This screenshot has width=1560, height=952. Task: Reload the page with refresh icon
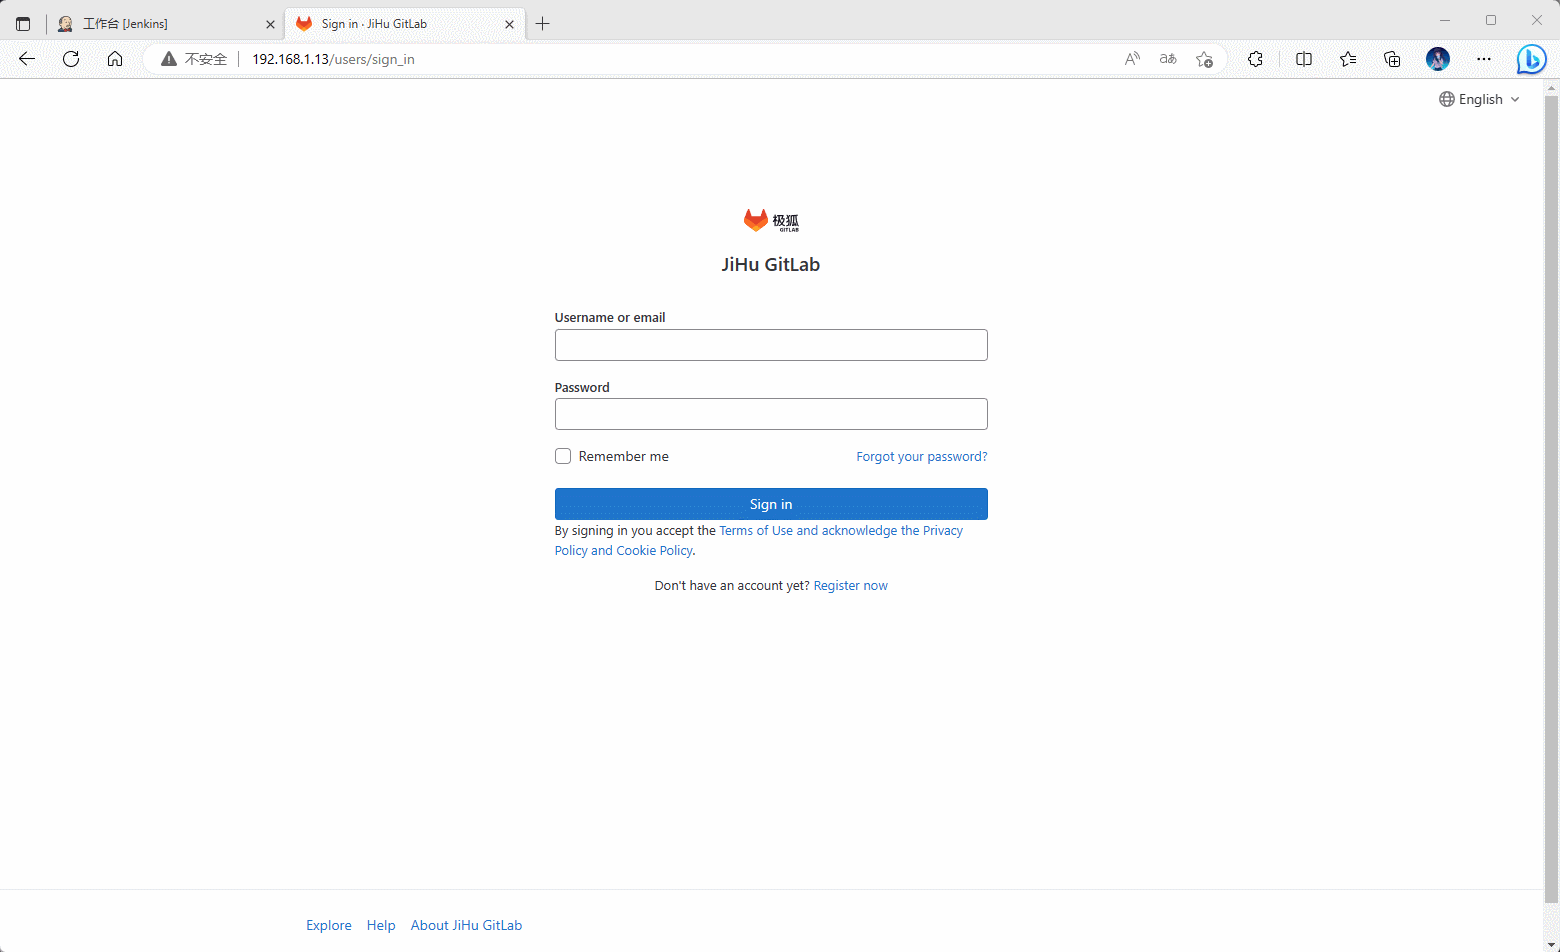[x=71, y=59]
